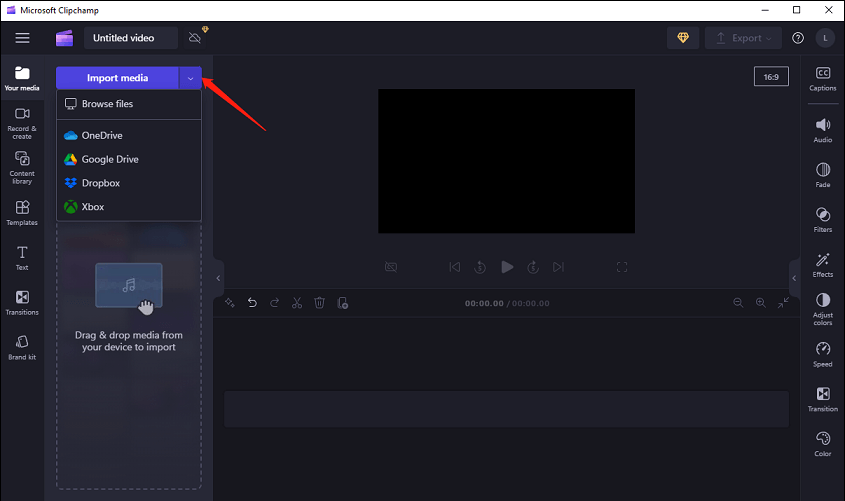Choose Browse files from import menu
Viewport: 845px width, 501px height.
pyautogui.click(x=106, y=104)
